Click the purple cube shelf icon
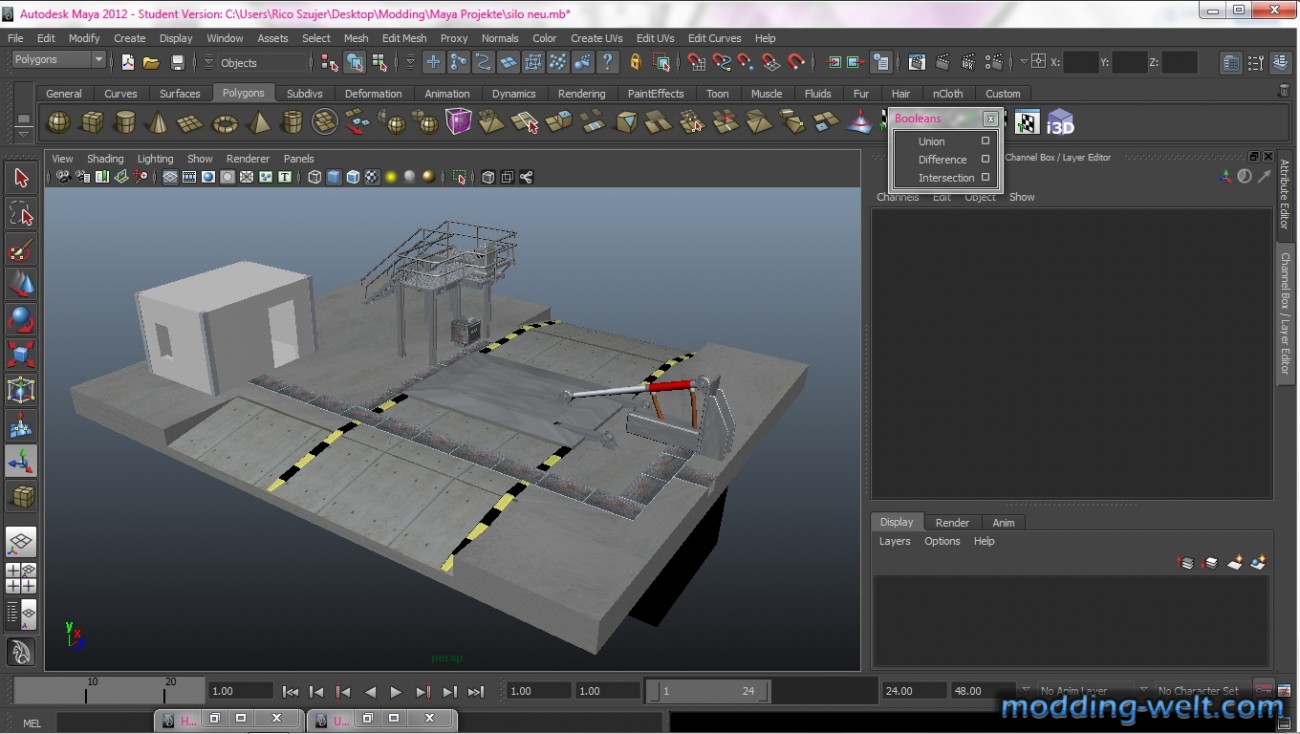Viewport: 1300px width, 734px height. [x=458, y=122]
